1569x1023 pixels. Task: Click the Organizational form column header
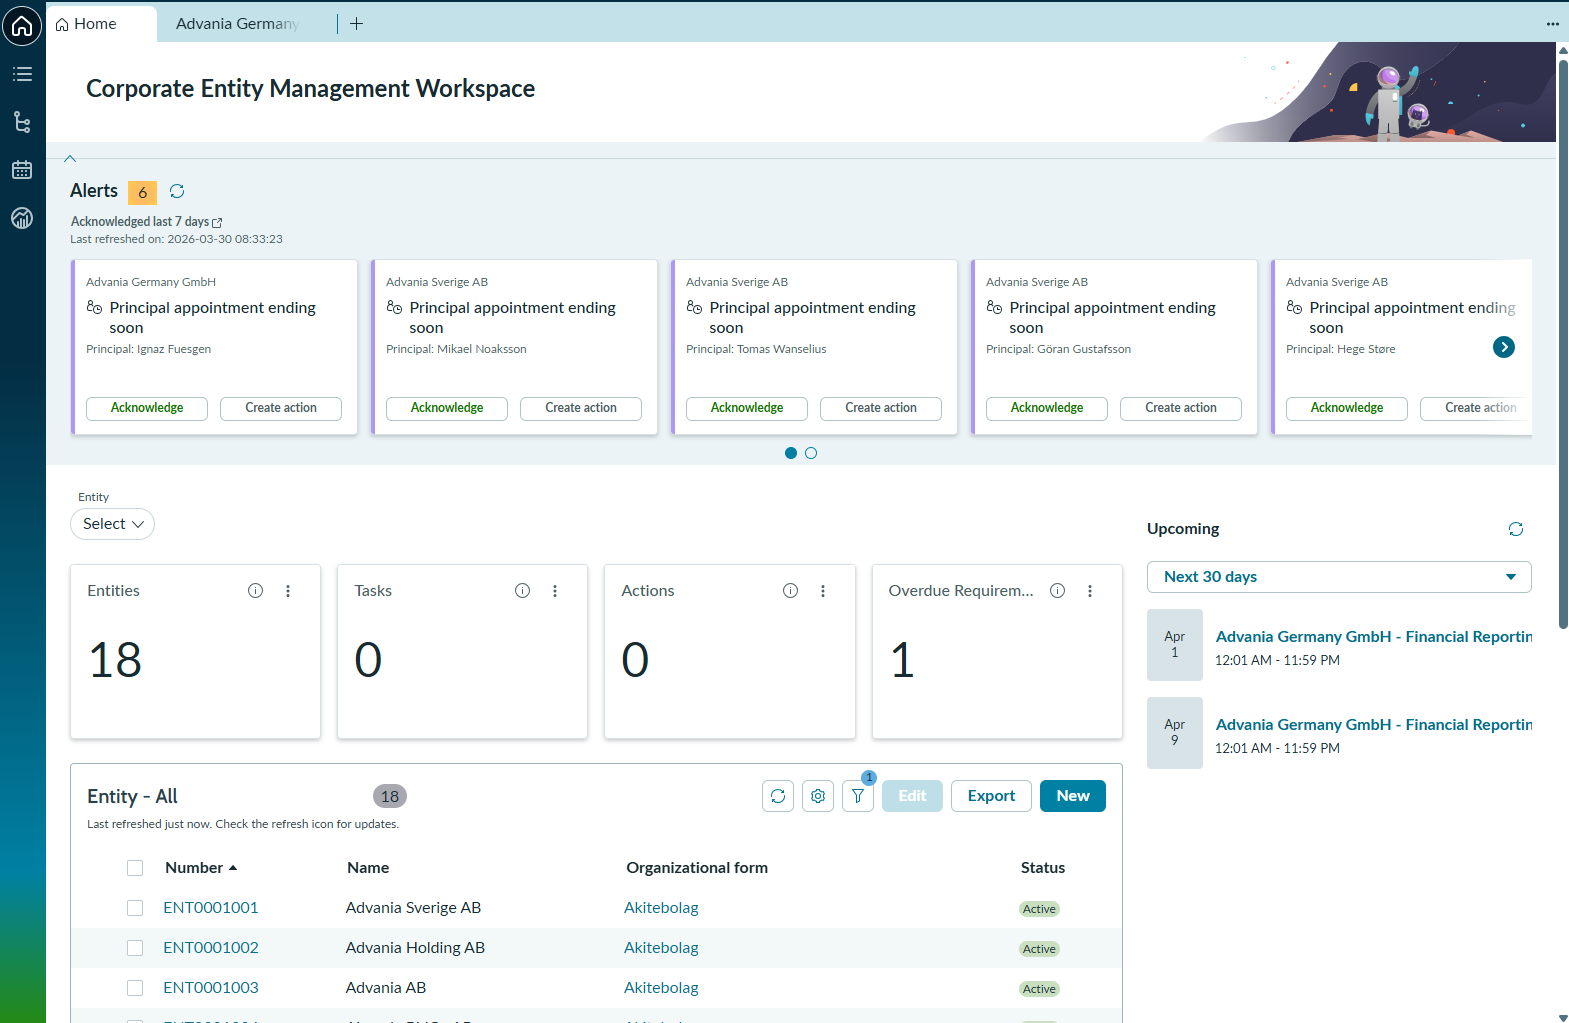697,868
